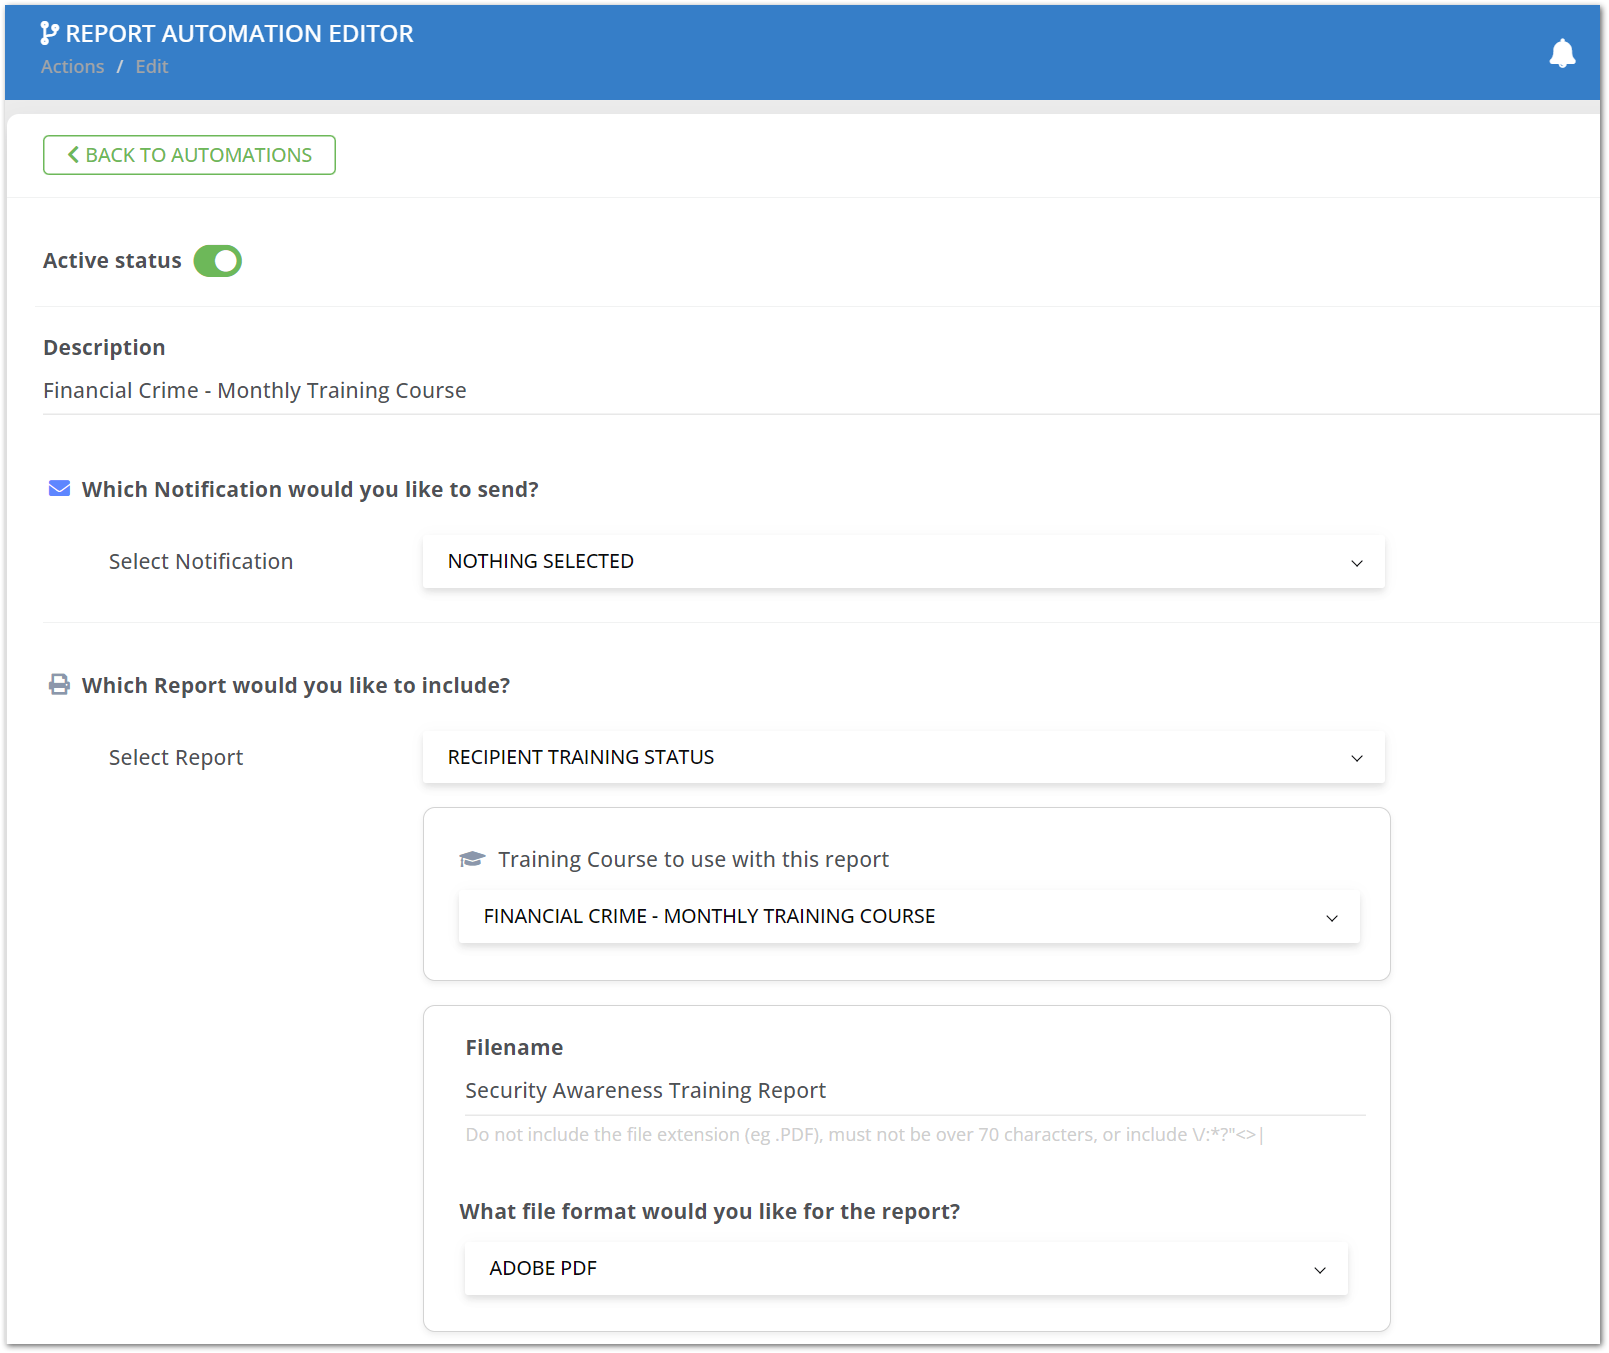Open the Select Report dropdown
1609x1353 pixels.
coord(901,757)
